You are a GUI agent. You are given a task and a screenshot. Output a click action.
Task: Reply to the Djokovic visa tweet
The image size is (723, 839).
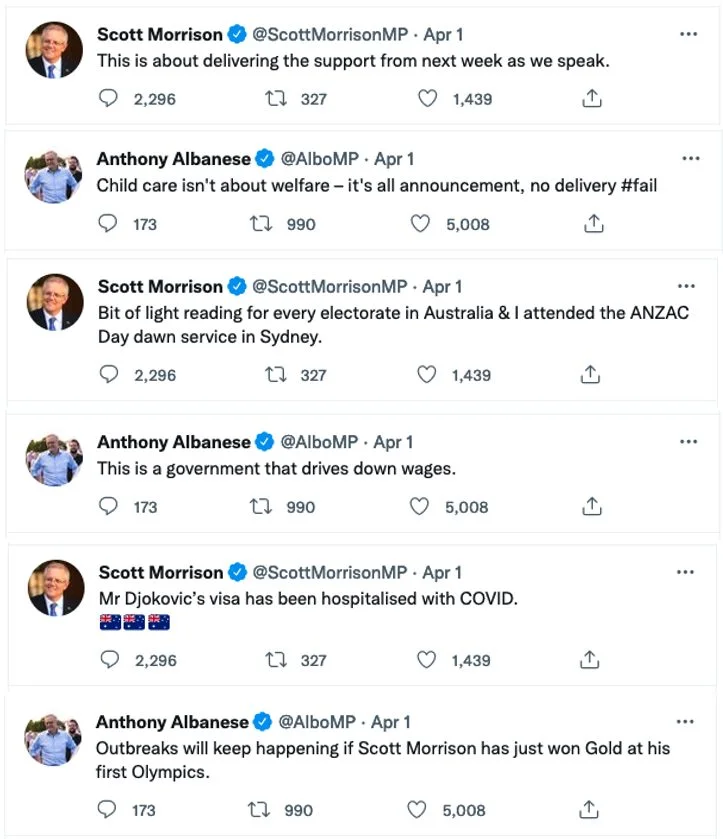(x=110, y=660)
